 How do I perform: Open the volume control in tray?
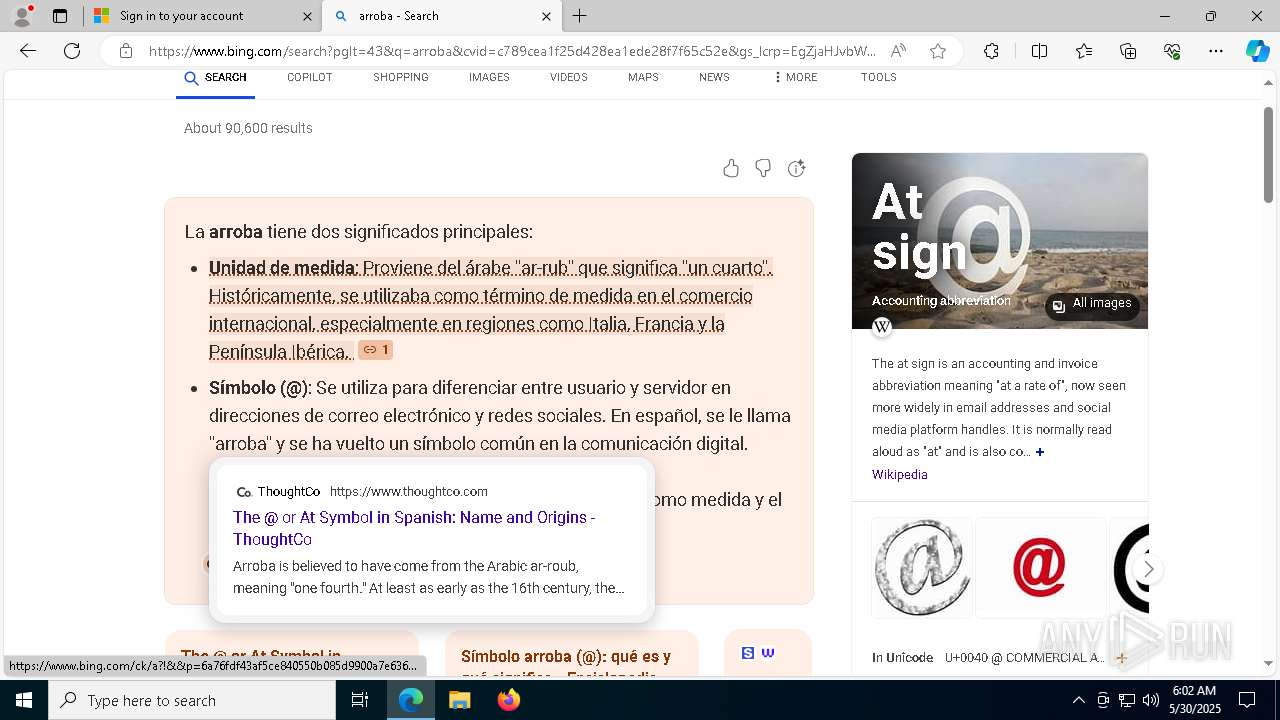(x=1151, y=700)
